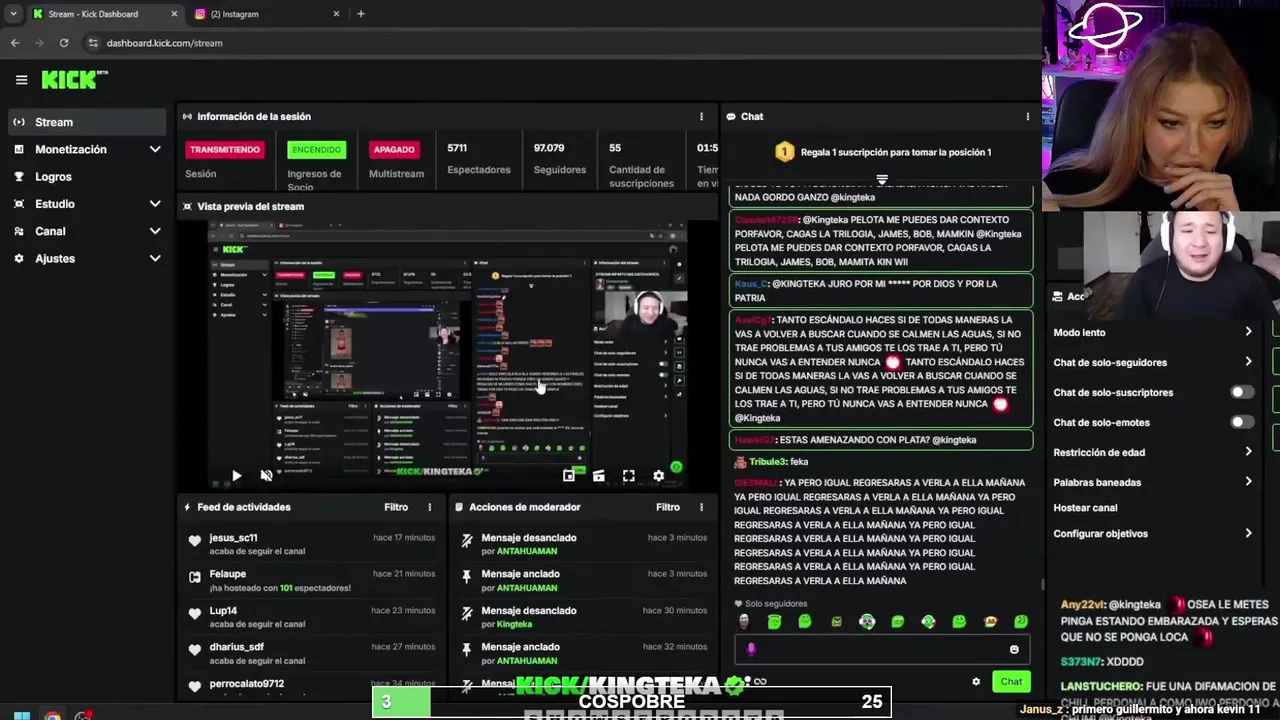Make the stream preview fullscreen
The height and width of the screenshot is (720, 1280).
coord(628,476)
